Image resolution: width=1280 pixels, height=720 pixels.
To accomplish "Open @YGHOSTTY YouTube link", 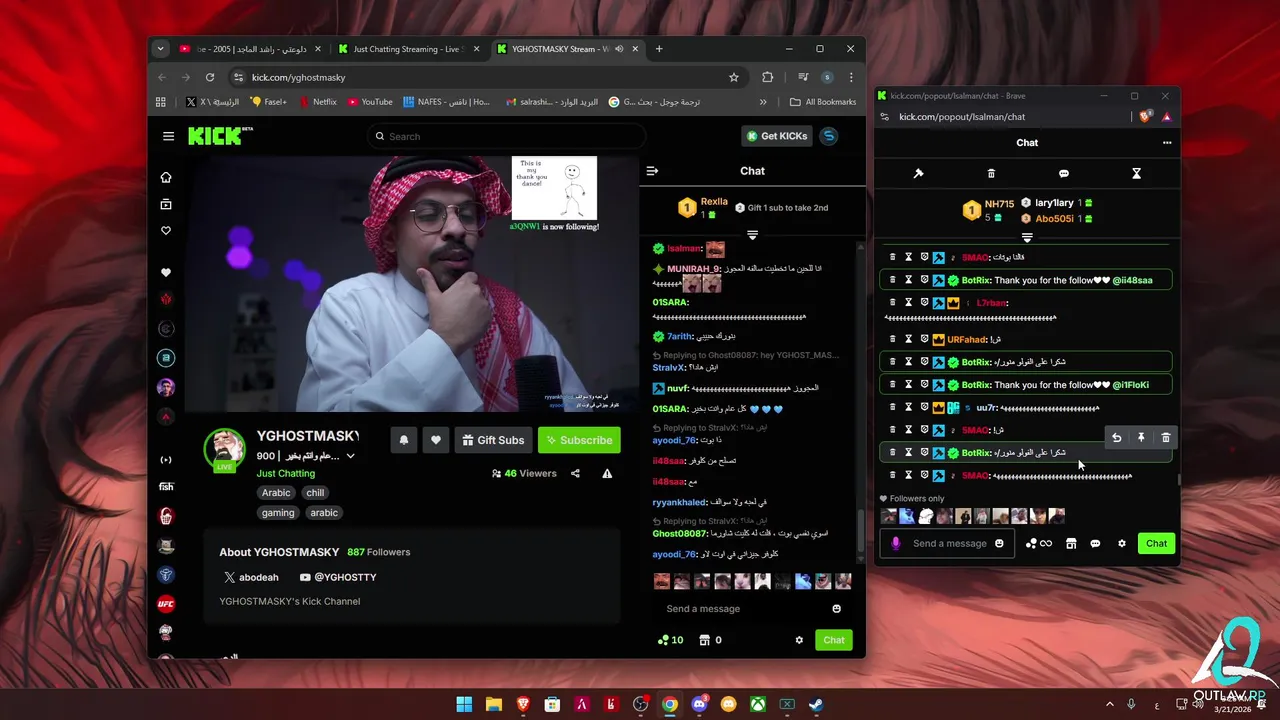I will click(337, 577).
